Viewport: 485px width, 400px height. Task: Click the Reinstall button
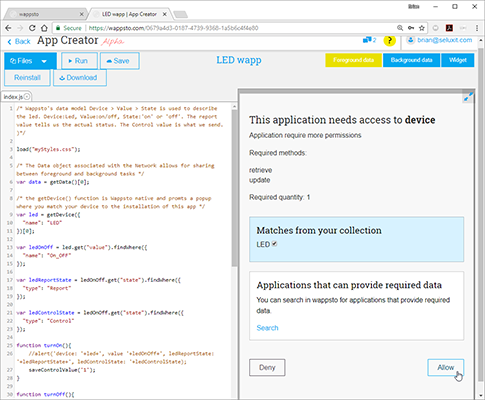pos(27,78)
